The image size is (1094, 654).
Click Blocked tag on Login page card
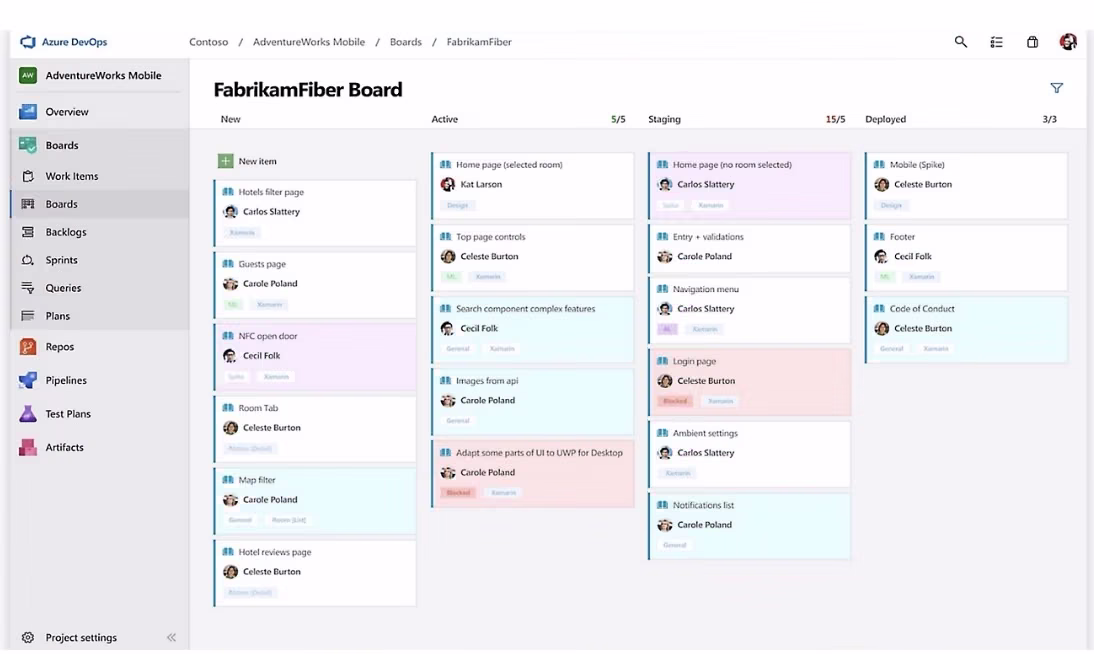pos(675,401)
